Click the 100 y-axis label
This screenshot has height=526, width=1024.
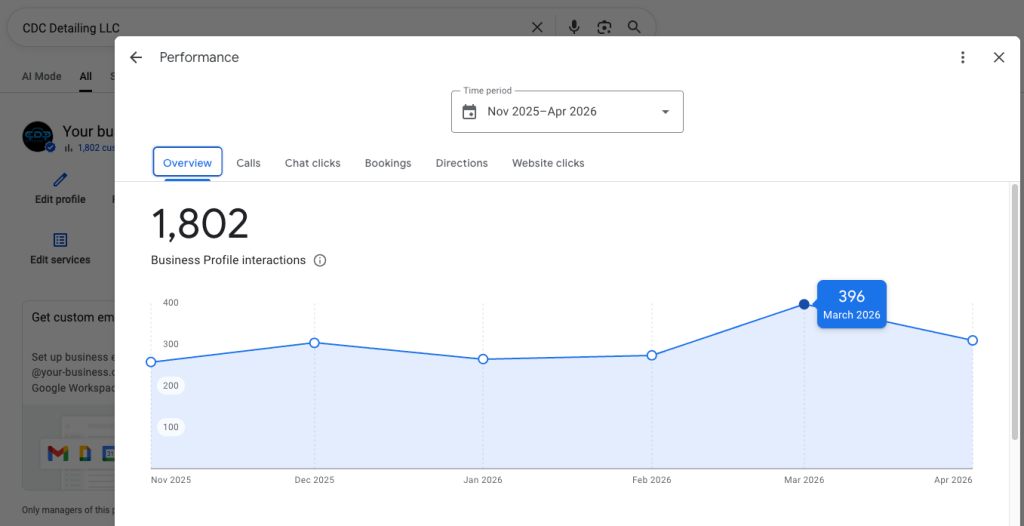click(171, 427)
